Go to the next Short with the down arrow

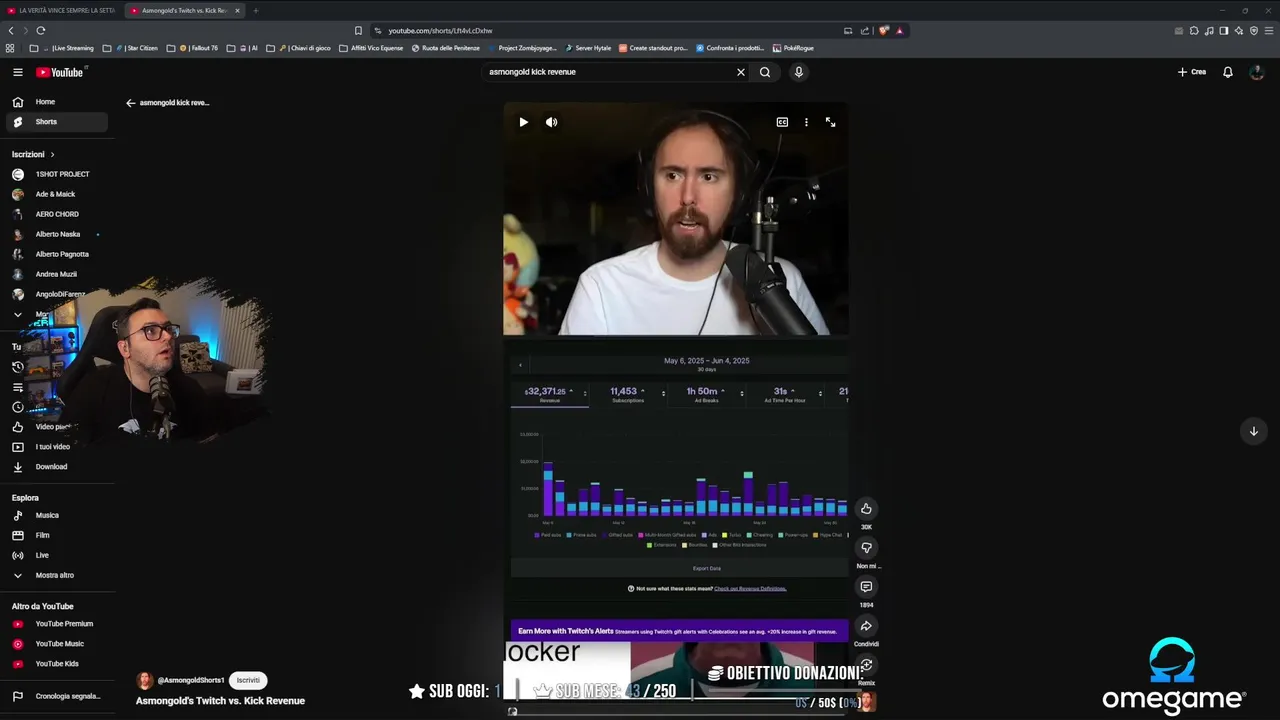click(1253, 431)
